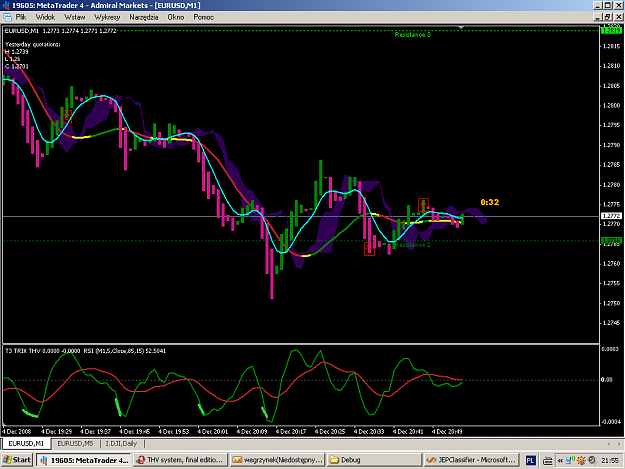
Task: Click the 4 Dec 19:29 time axis label
Action: tap(57, 432)
